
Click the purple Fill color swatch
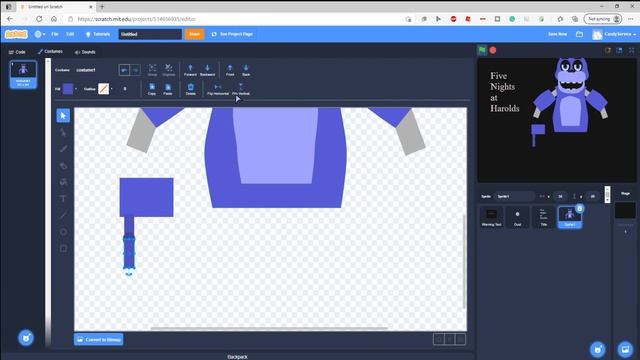click(68, 89)
